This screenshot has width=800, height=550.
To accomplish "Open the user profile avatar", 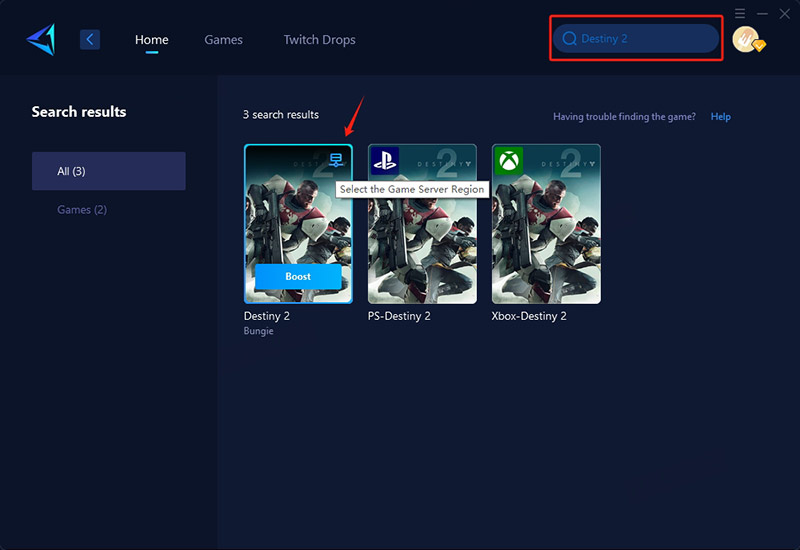I will pos(745,39).
